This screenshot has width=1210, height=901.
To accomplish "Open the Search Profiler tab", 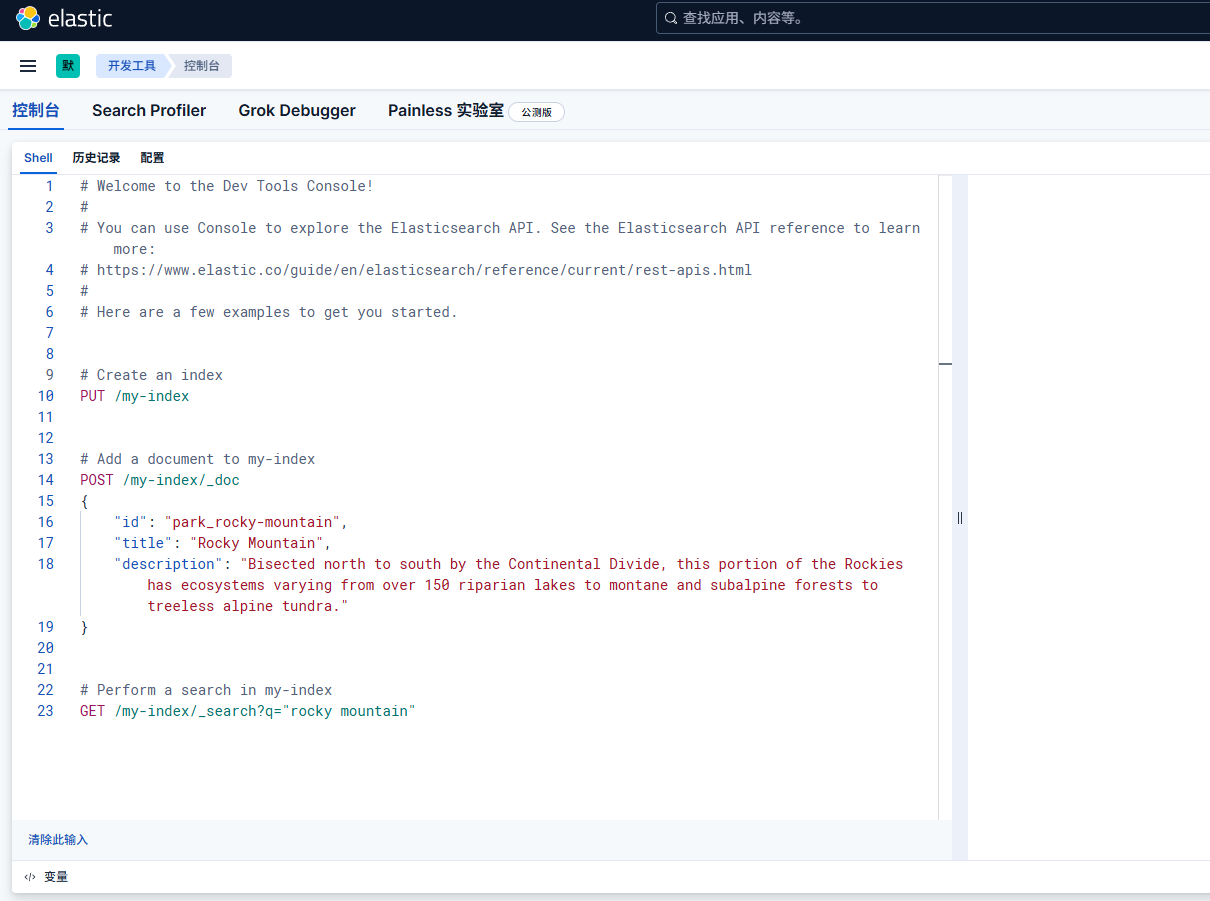I will tap(149, 111).
